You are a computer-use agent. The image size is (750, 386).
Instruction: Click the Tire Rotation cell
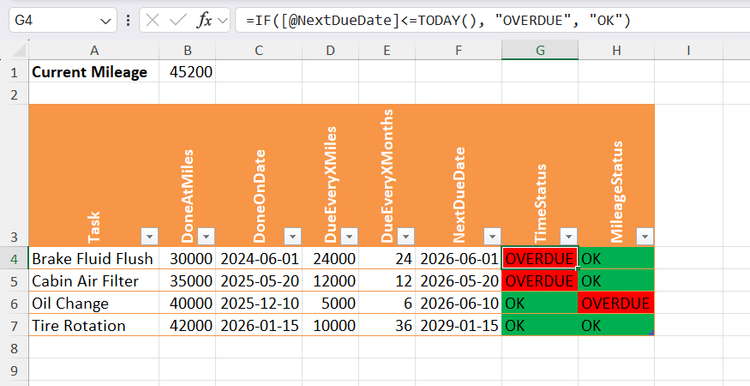[94, 326]
